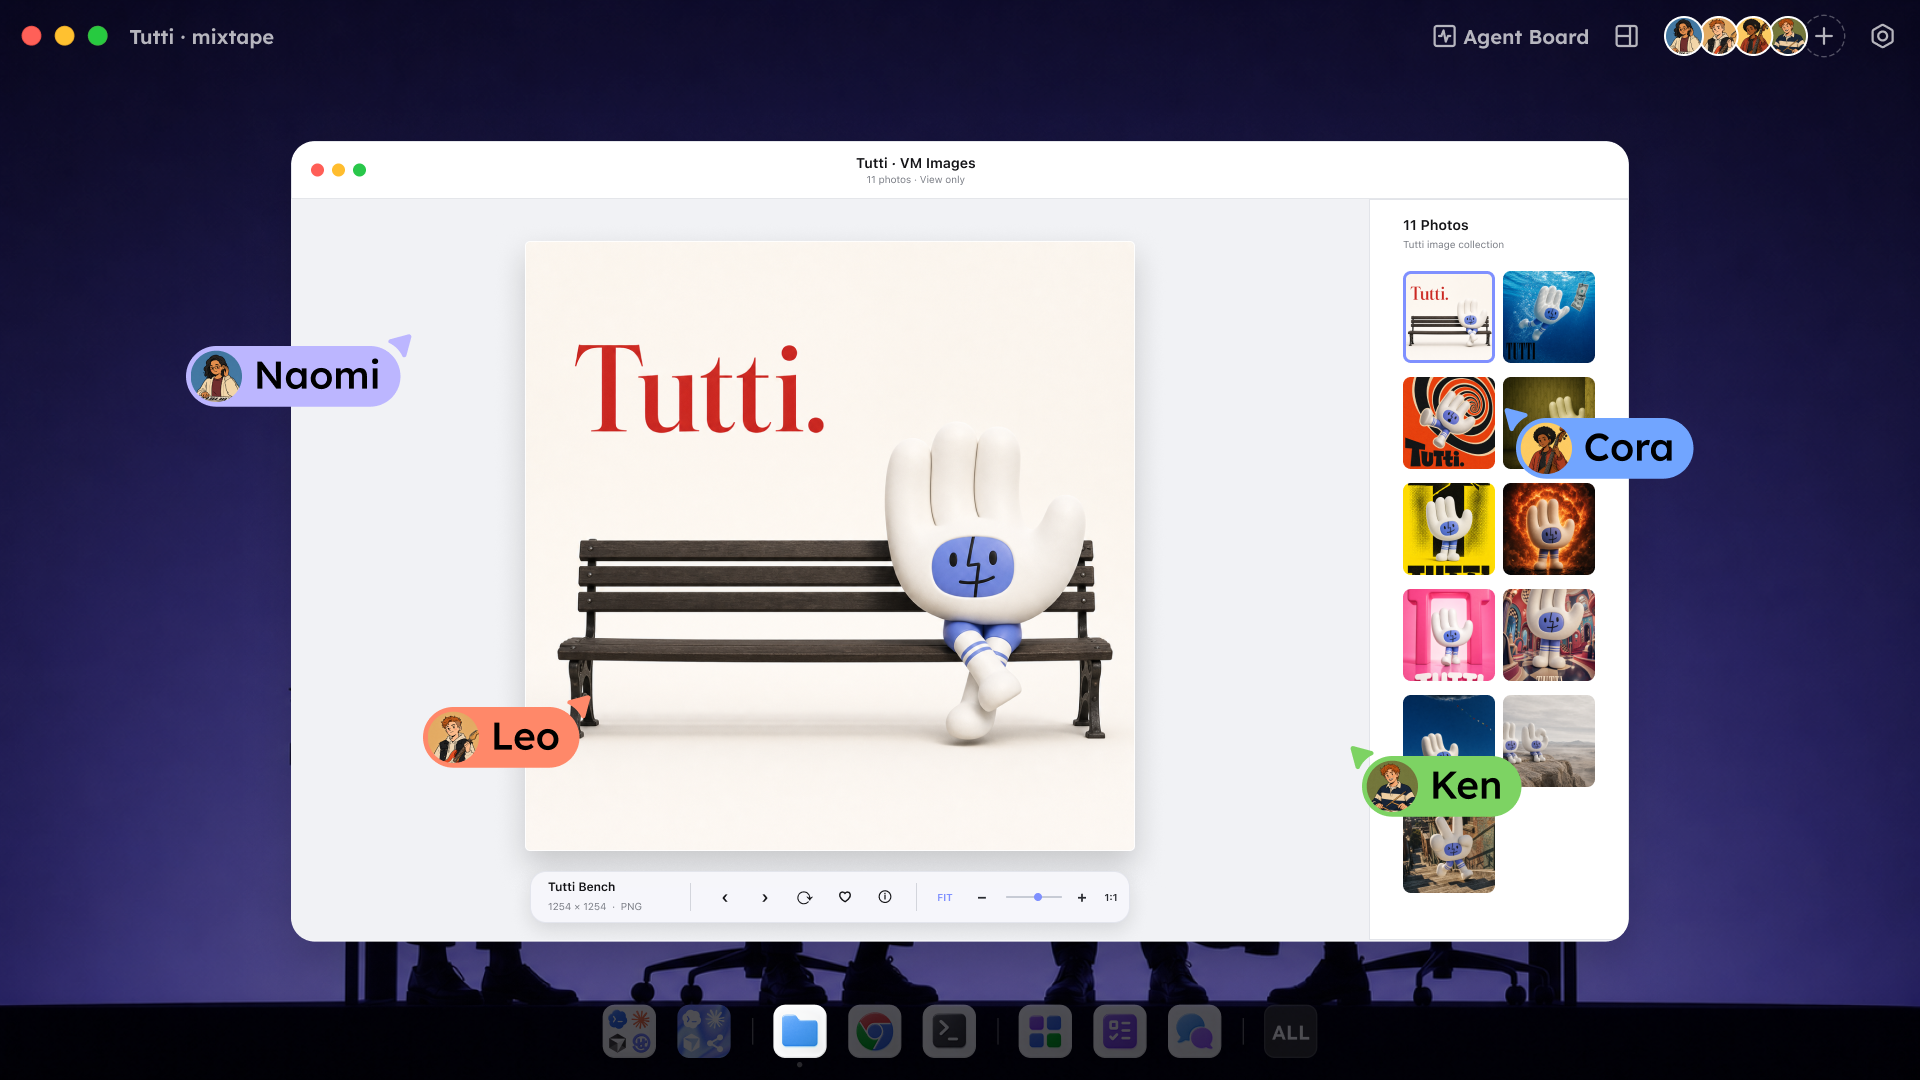
Task: Adjust the zoom level slider
Action: coord(1035,897)
